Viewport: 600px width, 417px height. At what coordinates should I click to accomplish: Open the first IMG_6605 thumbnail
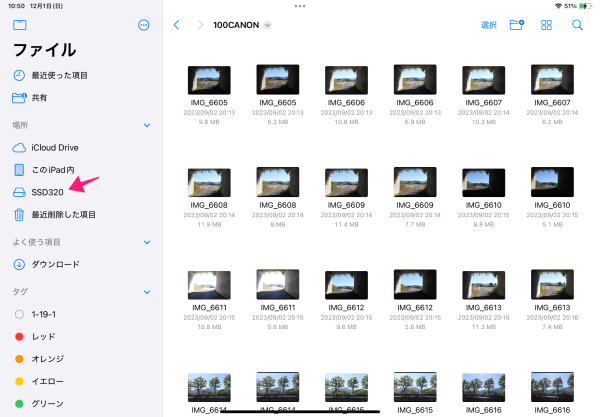pos(209,80)
